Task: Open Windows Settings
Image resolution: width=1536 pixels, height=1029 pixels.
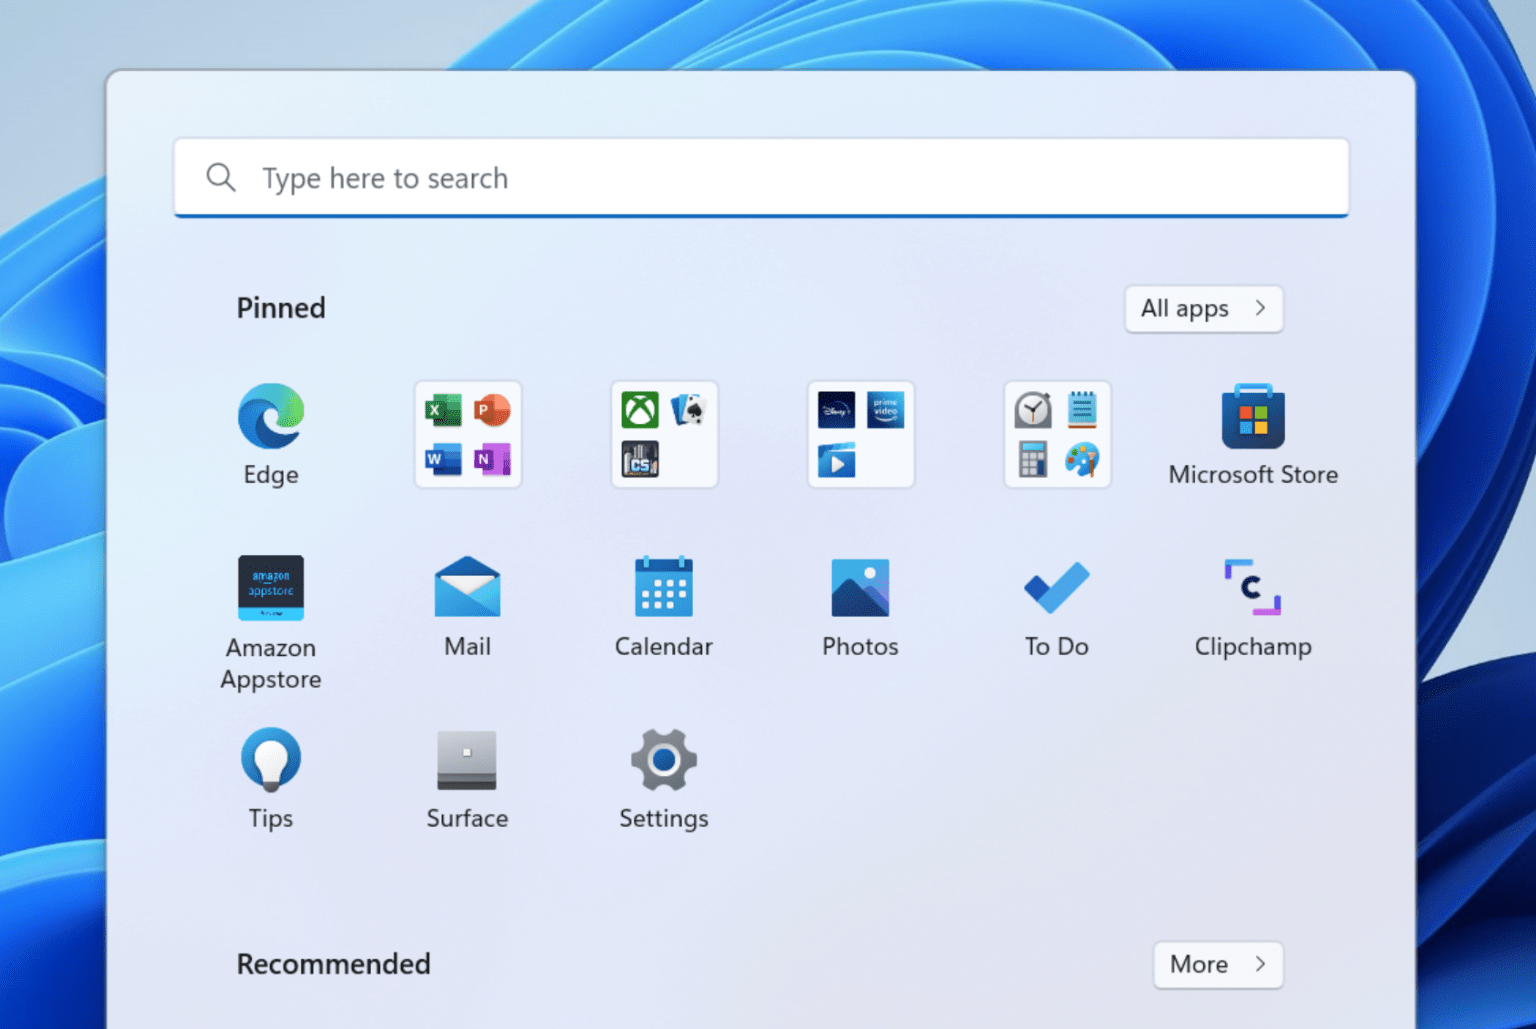Action: coord(663,762)
